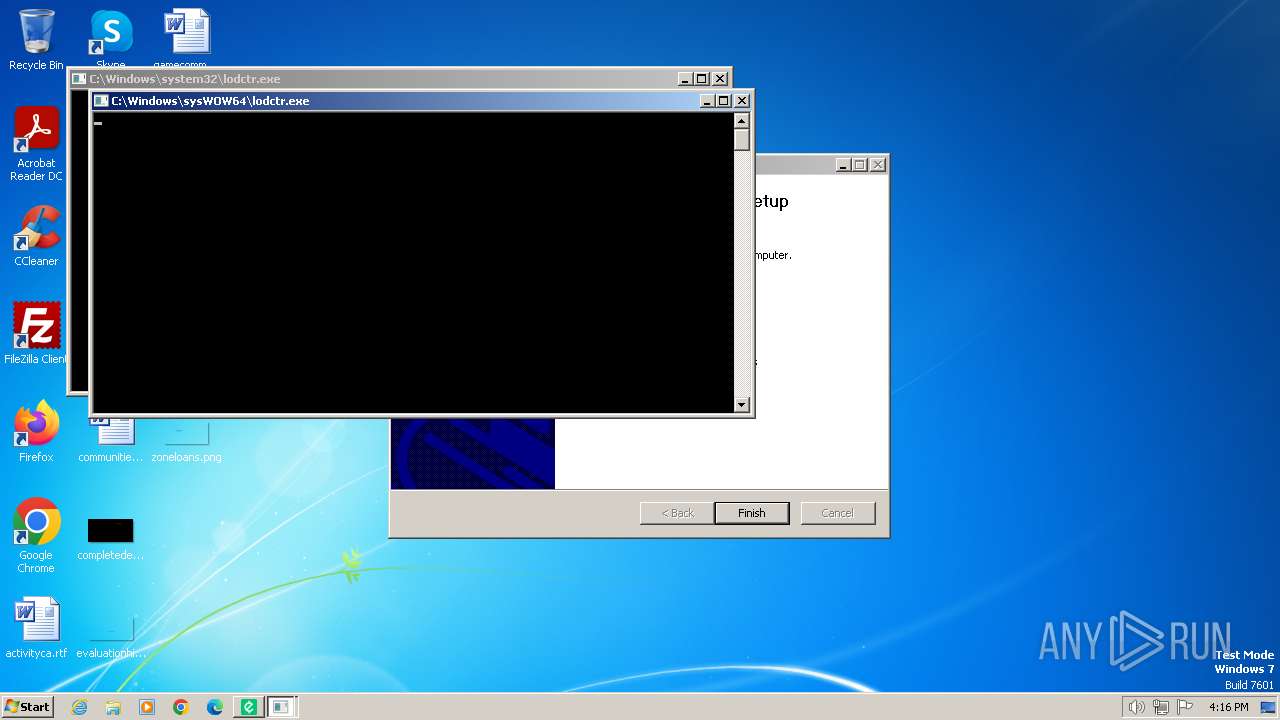Click the 4:16 PM clock
1280x720 pixels.
coord(1228,707)
